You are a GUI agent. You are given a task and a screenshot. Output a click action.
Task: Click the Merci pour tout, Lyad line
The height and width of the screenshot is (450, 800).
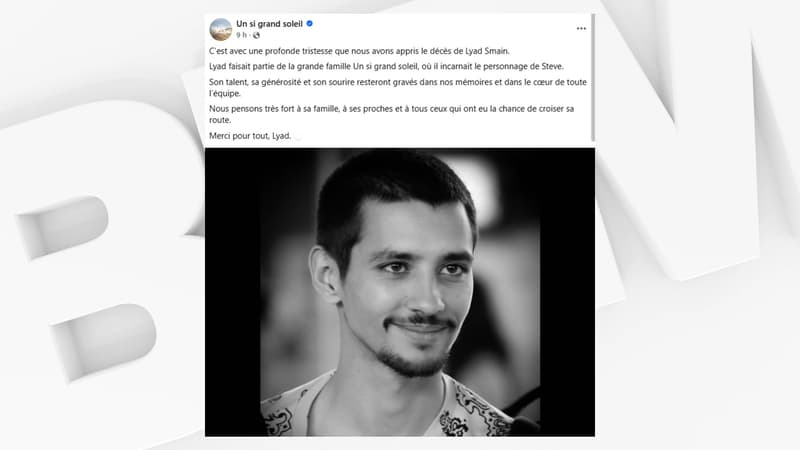[x=250, y=136]
